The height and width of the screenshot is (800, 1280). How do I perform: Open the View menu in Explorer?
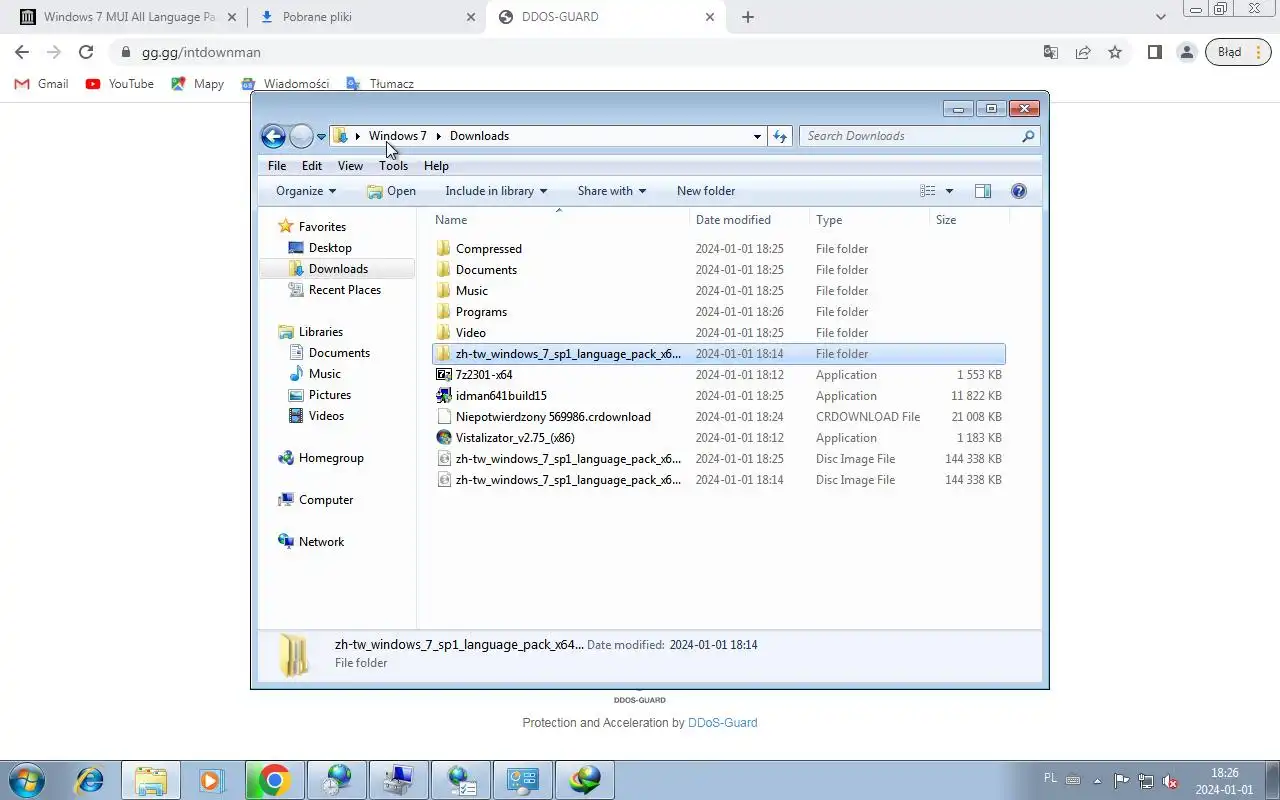click(x=350, y=166)
